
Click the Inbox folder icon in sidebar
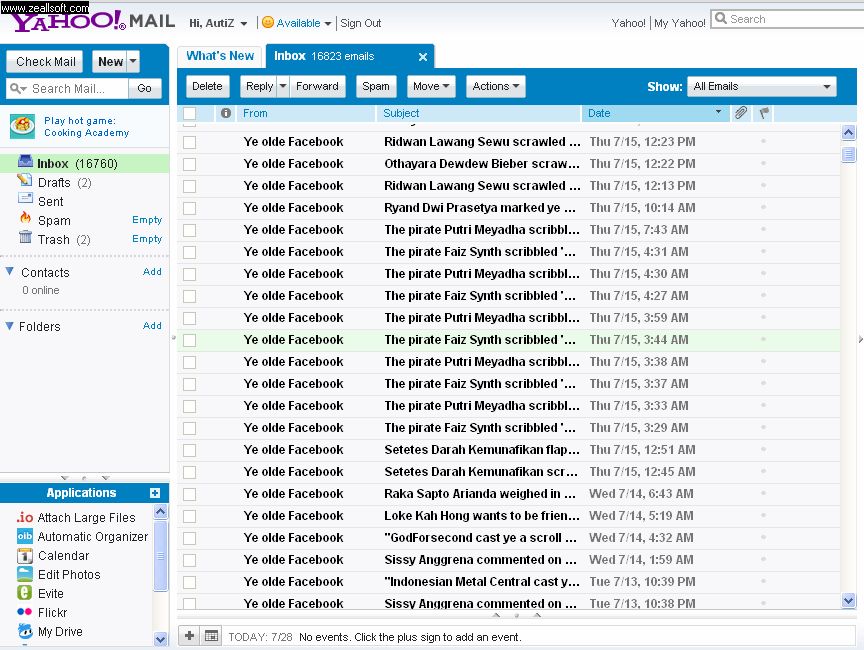(25, 161)
